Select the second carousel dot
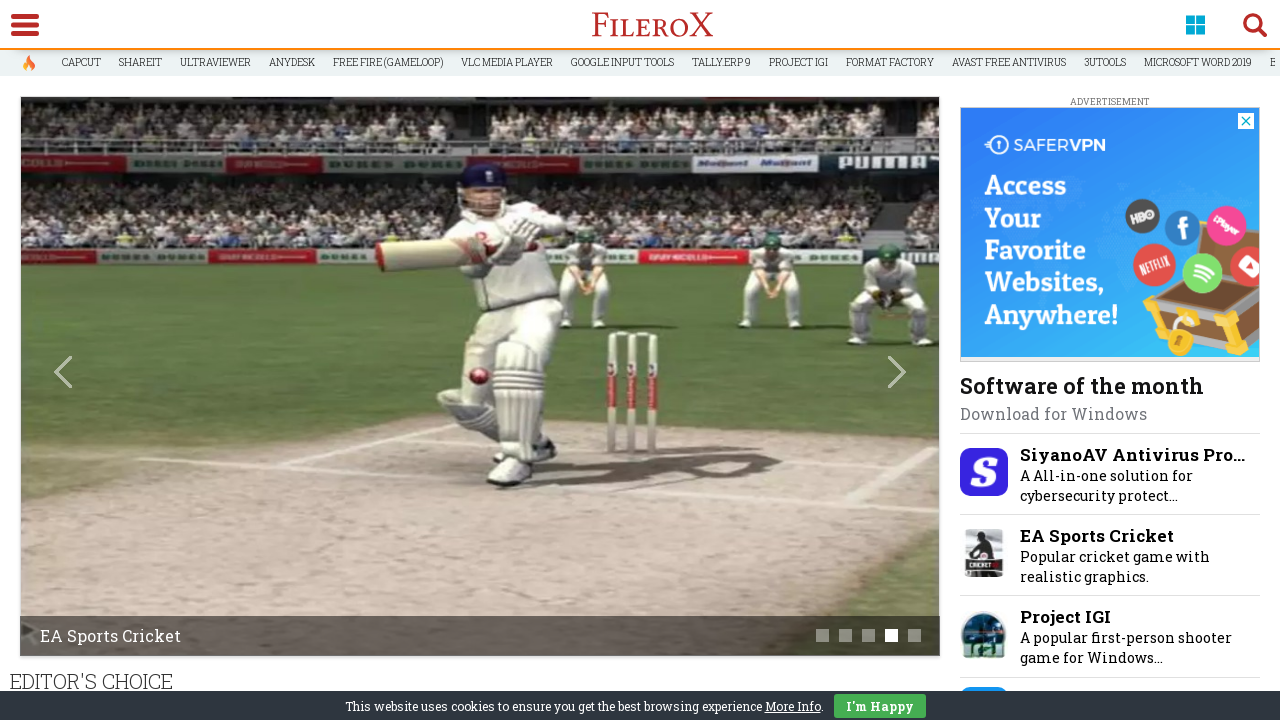This screenshot has width=1280, height=720. pos(845,635)
